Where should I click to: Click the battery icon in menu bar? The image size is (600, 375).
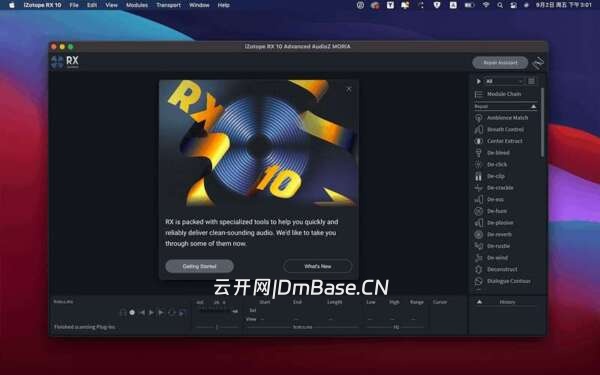[x=469, y=5]
